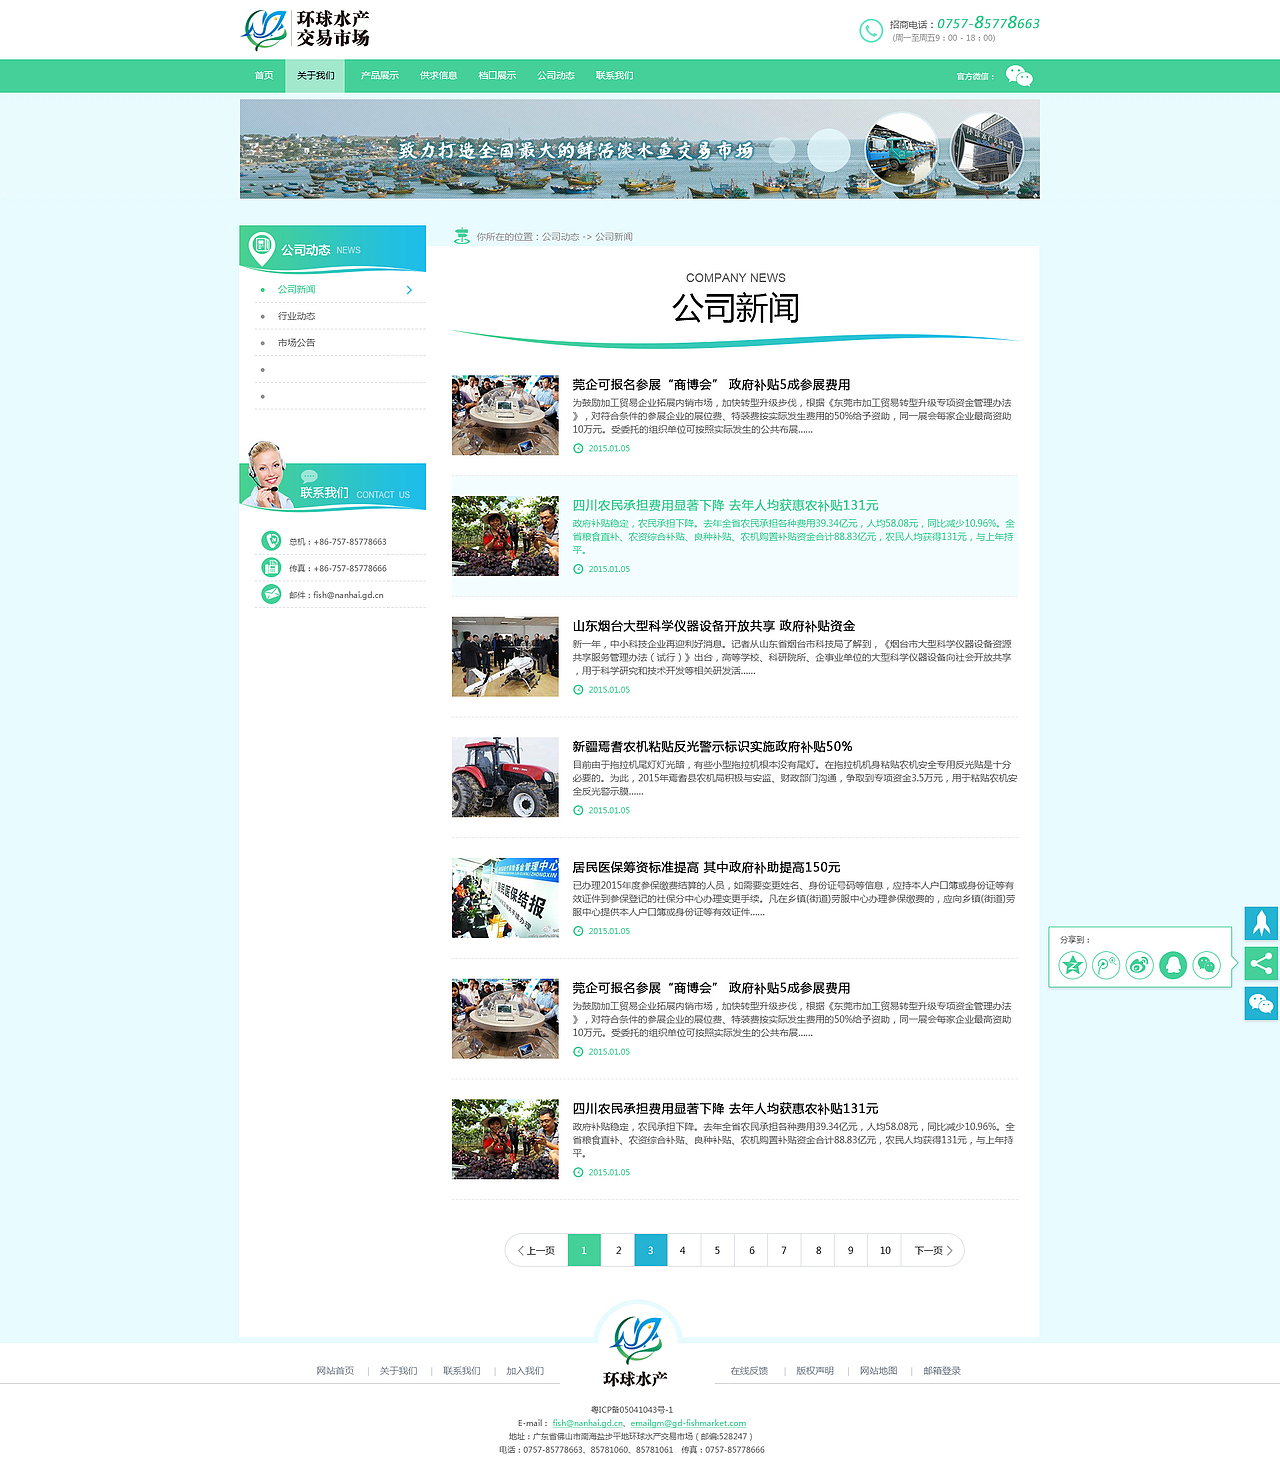Share to WeChat icon in share popup
1280x1472 pixels.
click(x=1207, y=965)
